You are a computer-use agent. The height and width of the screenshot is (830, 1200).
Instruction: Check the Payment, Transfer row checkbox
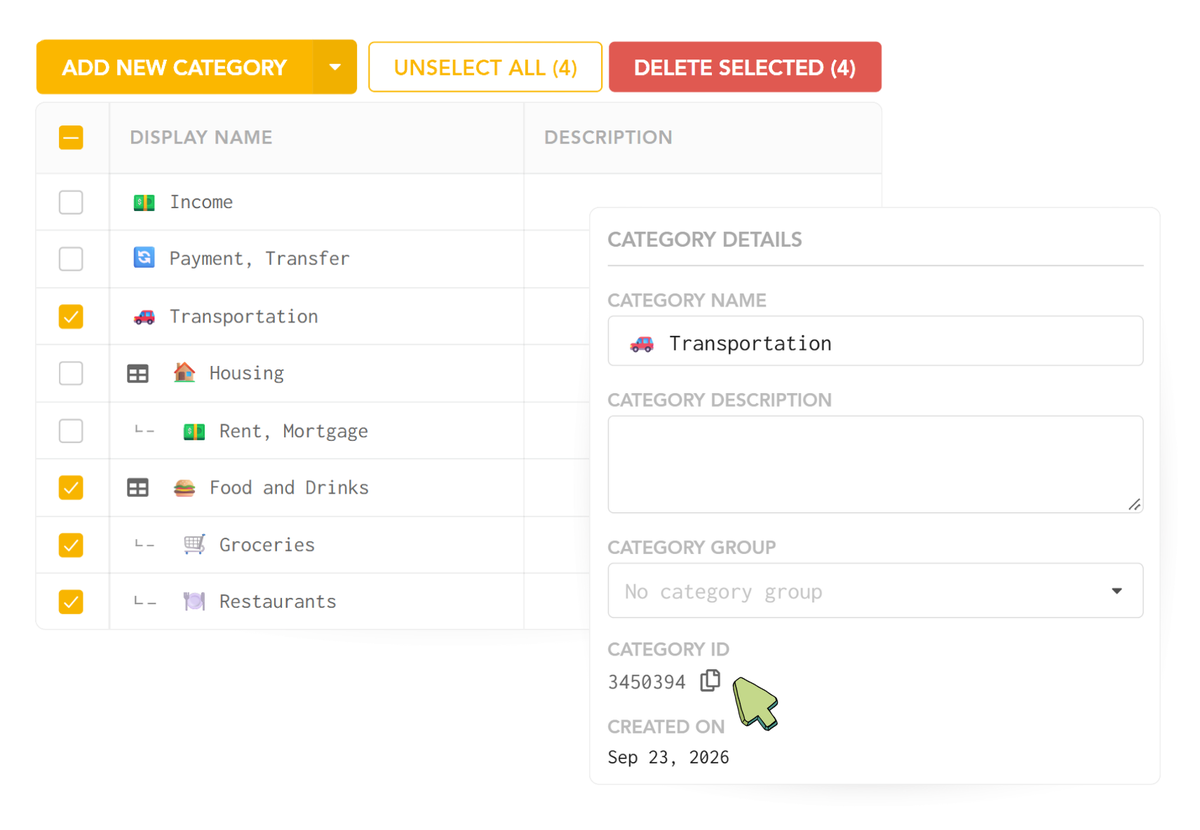point(71,259)
